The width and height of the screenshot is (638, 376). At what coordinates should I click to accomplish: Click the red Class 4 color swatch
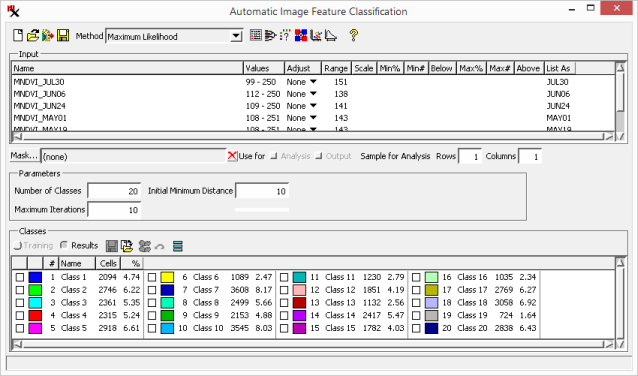(35, 315)
